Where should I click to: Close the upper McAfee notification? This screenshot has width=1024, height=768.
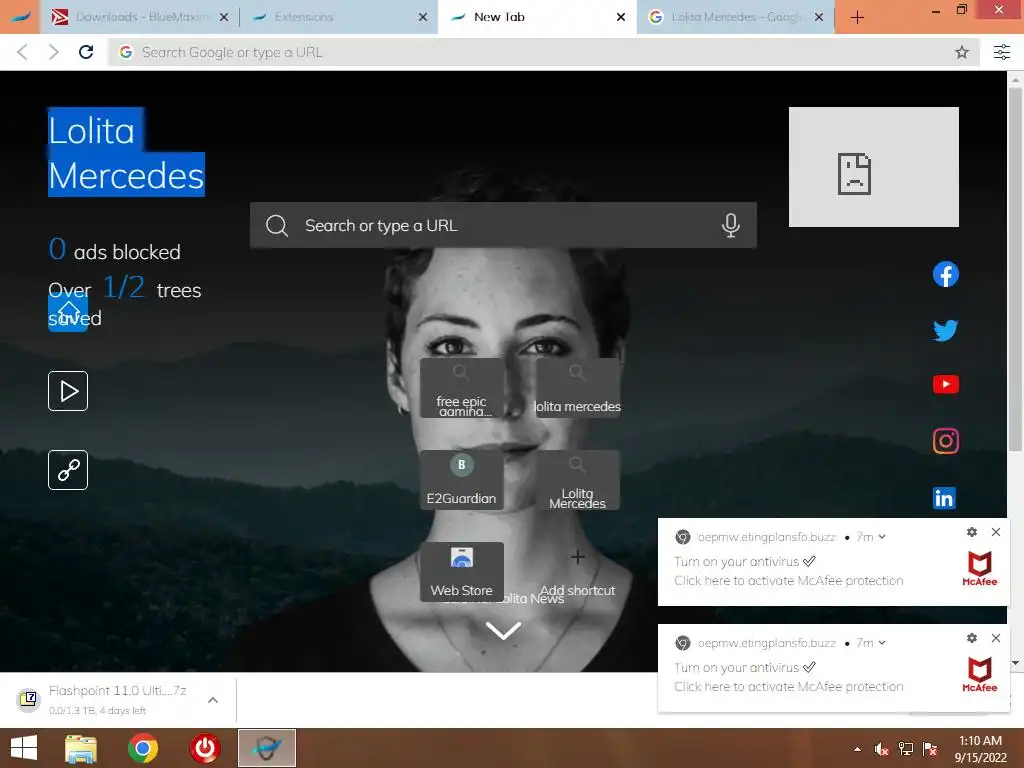pos(996,532)
